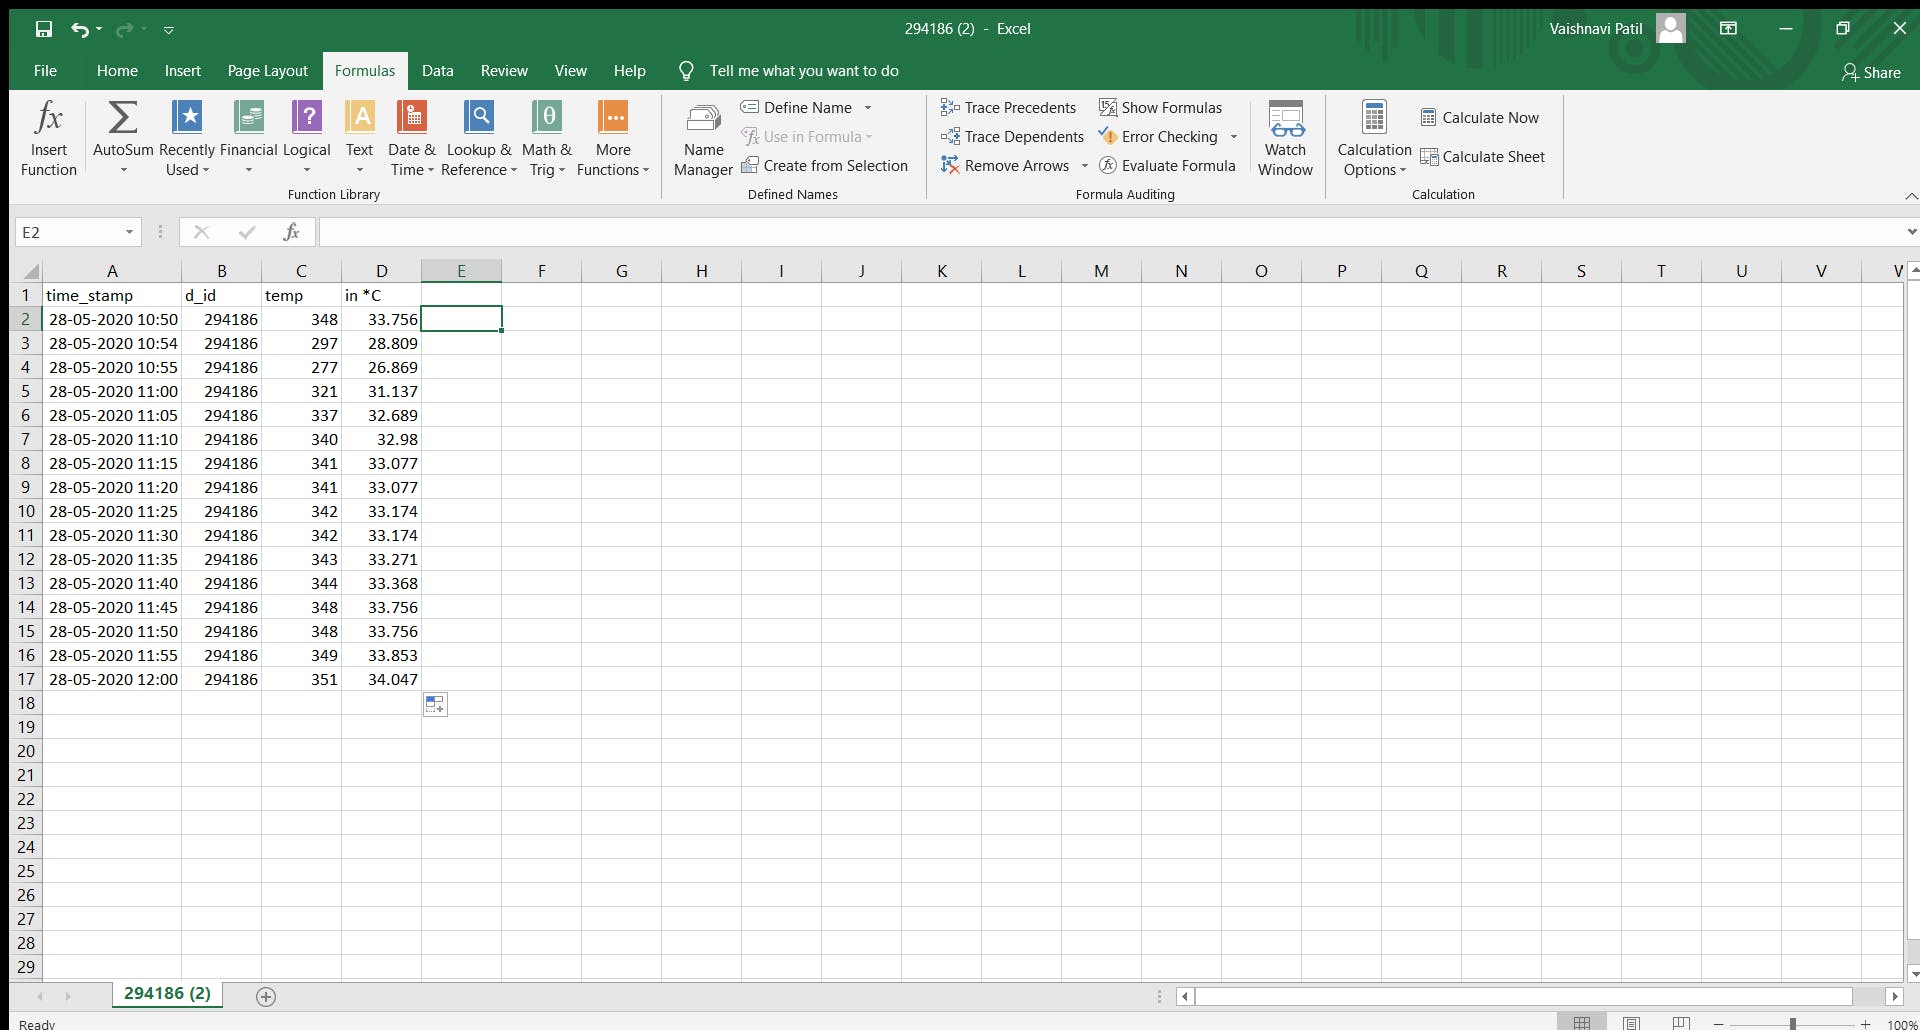
Task: Expand the Define Name dropdown arrow
Action: [x=868, y=107]
